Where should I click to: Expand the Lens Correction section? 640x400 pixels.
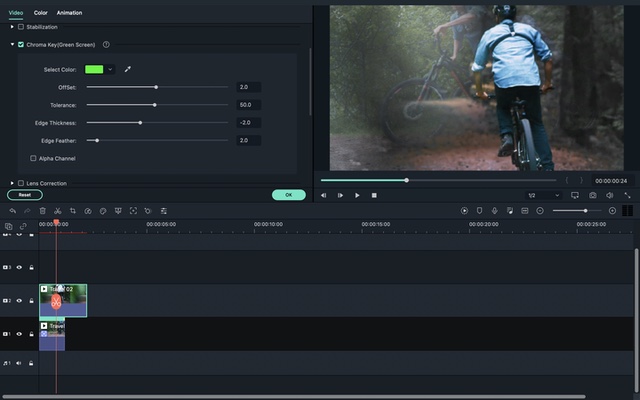(12, 183)
